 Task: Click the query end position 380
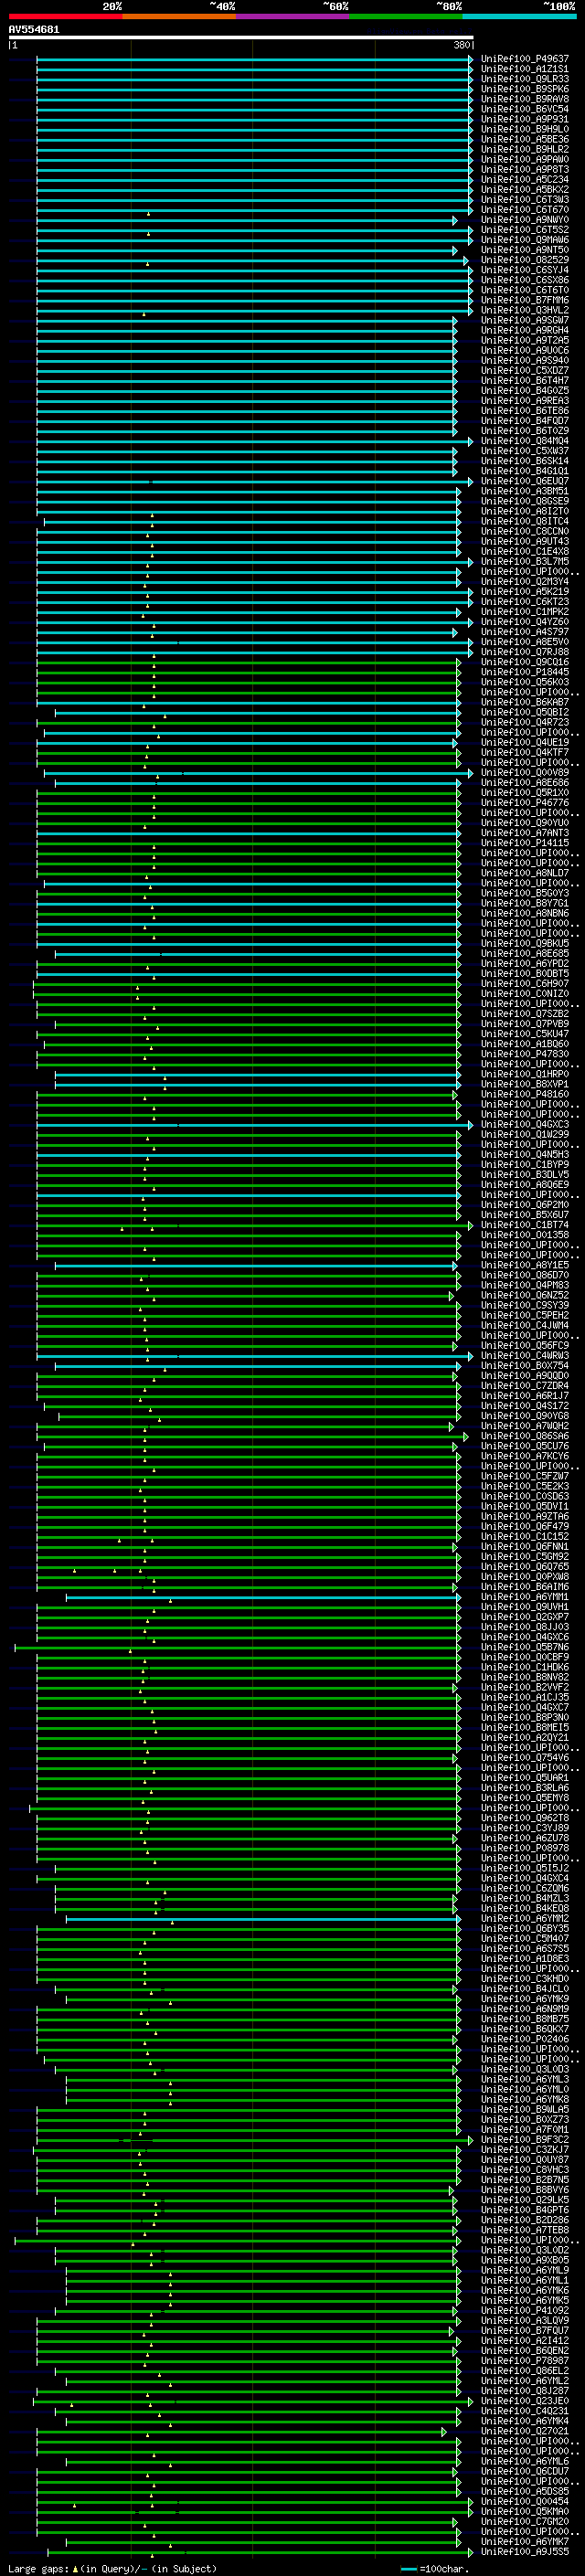coord(461,46)
